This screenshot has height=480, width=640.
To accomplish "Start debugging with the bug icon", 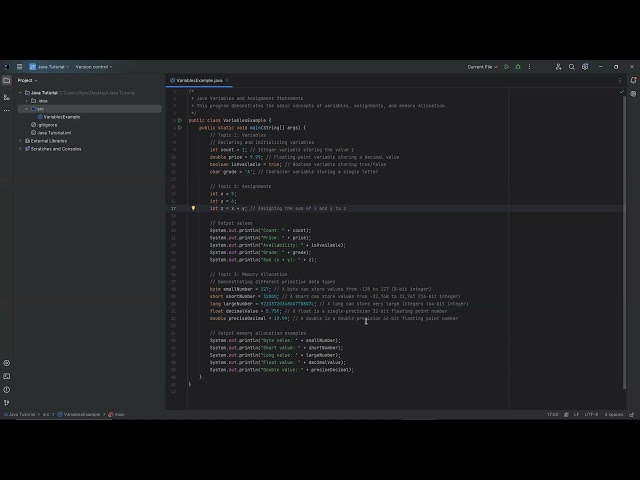I will tap(518, 67).
